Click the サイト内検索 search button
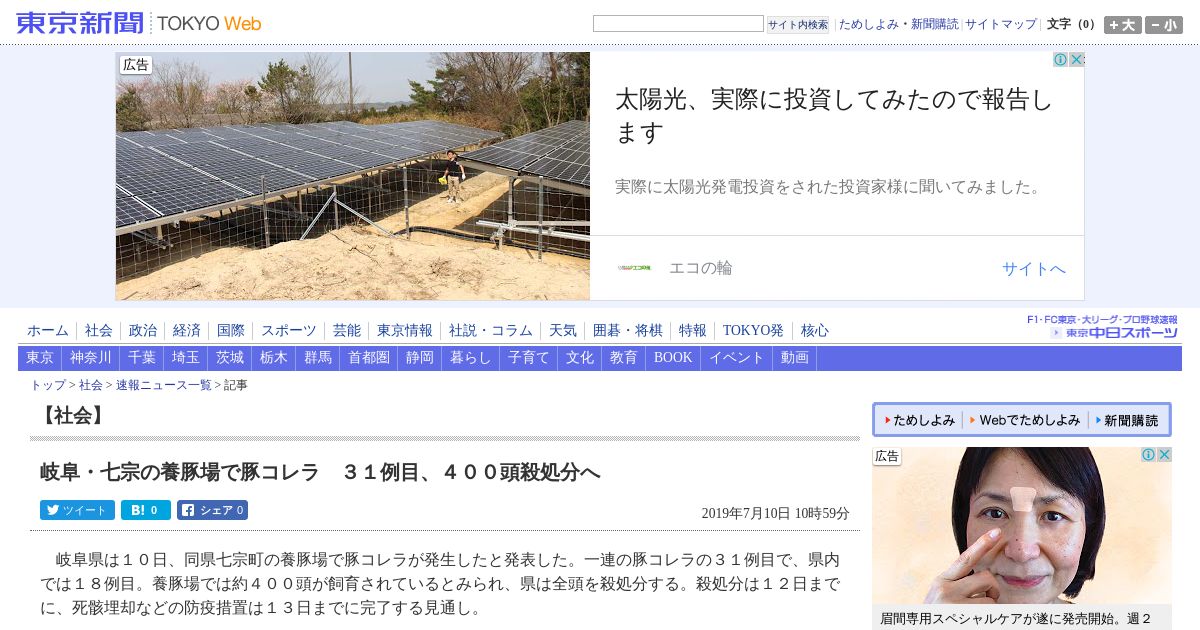Viewport: 1200px width, 630px height. (x=798, y=24)
